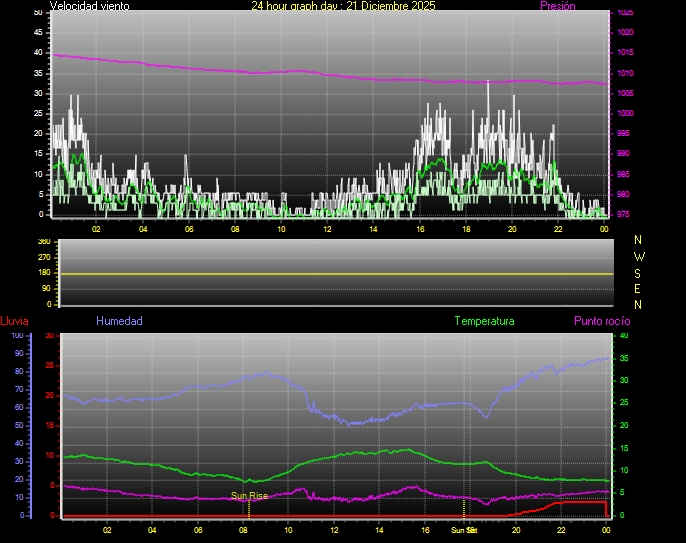Click the red Lluvia label

(14, 321)
